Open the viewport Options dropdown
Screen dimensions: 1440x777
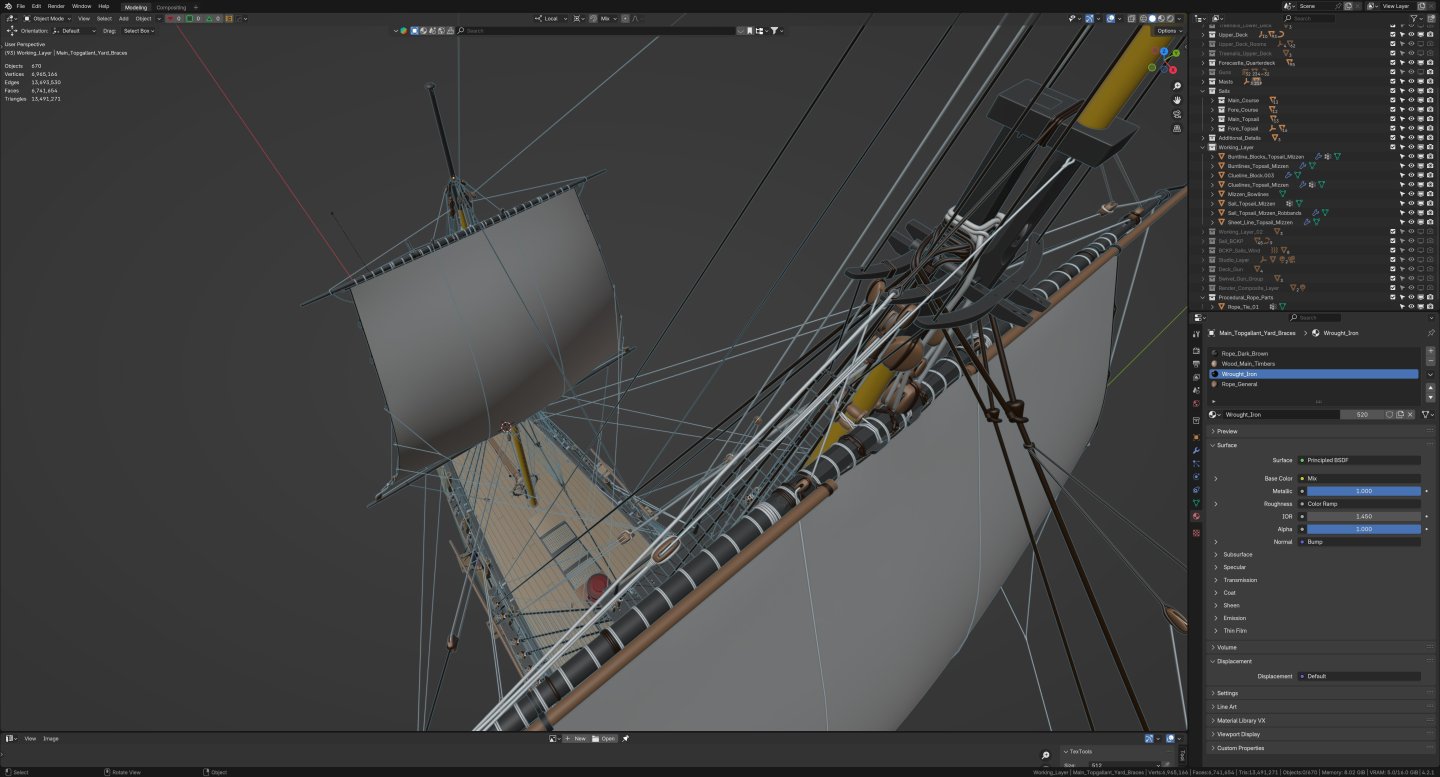[1169, 31]
